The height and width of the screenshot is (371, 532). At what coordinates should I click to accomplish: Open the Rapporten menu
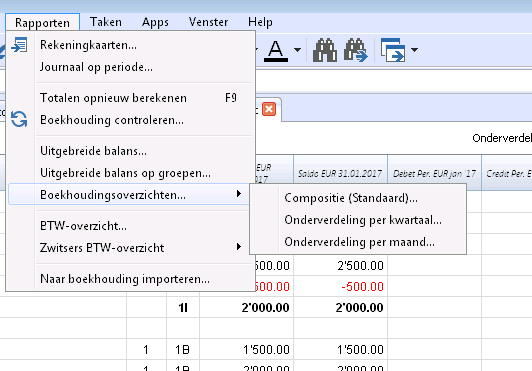tap(42, 22)
